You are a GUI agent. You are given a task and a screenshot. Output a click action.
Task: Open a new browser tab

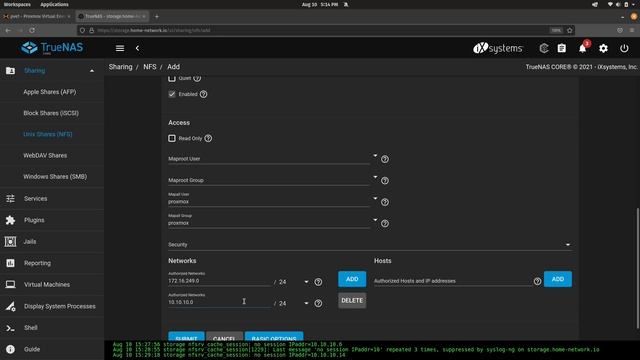tap(157, 16)
